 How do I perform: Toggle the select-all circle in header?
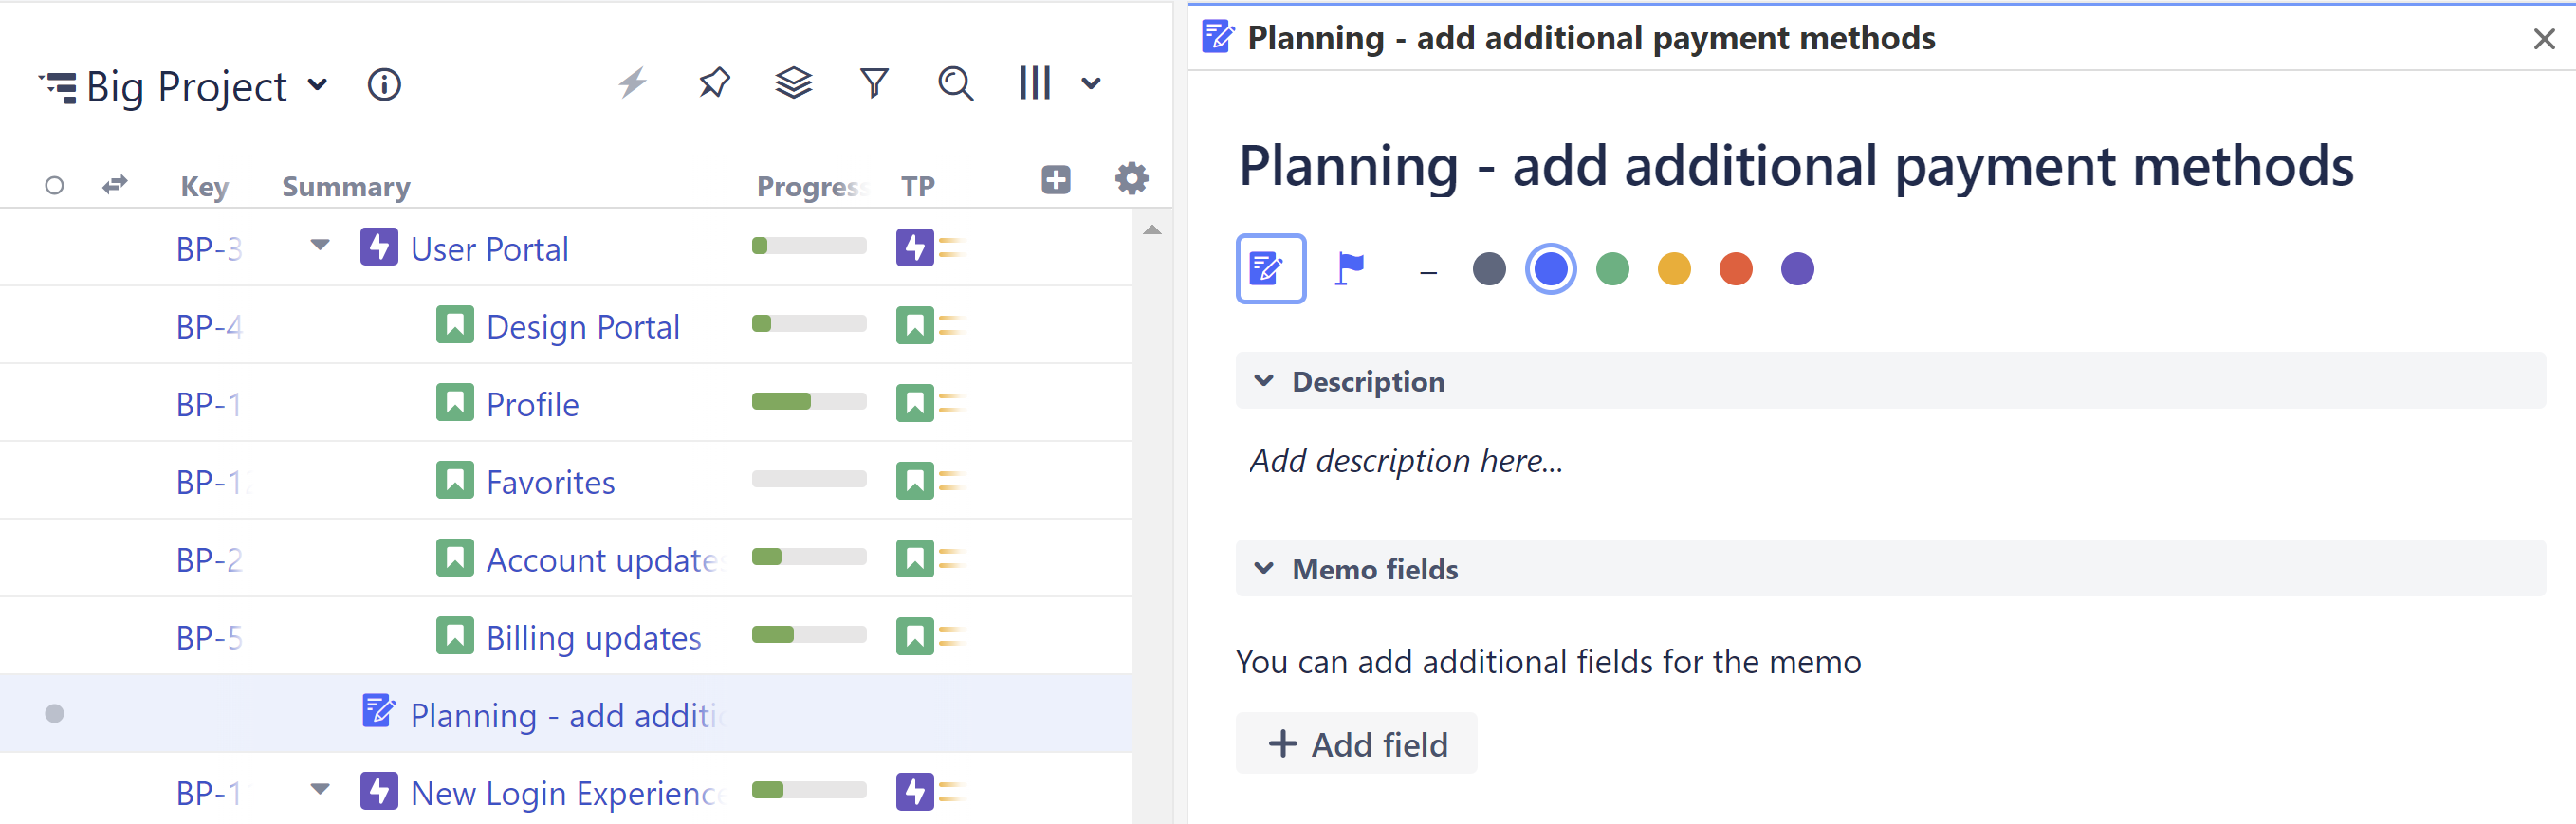(55, 186)
